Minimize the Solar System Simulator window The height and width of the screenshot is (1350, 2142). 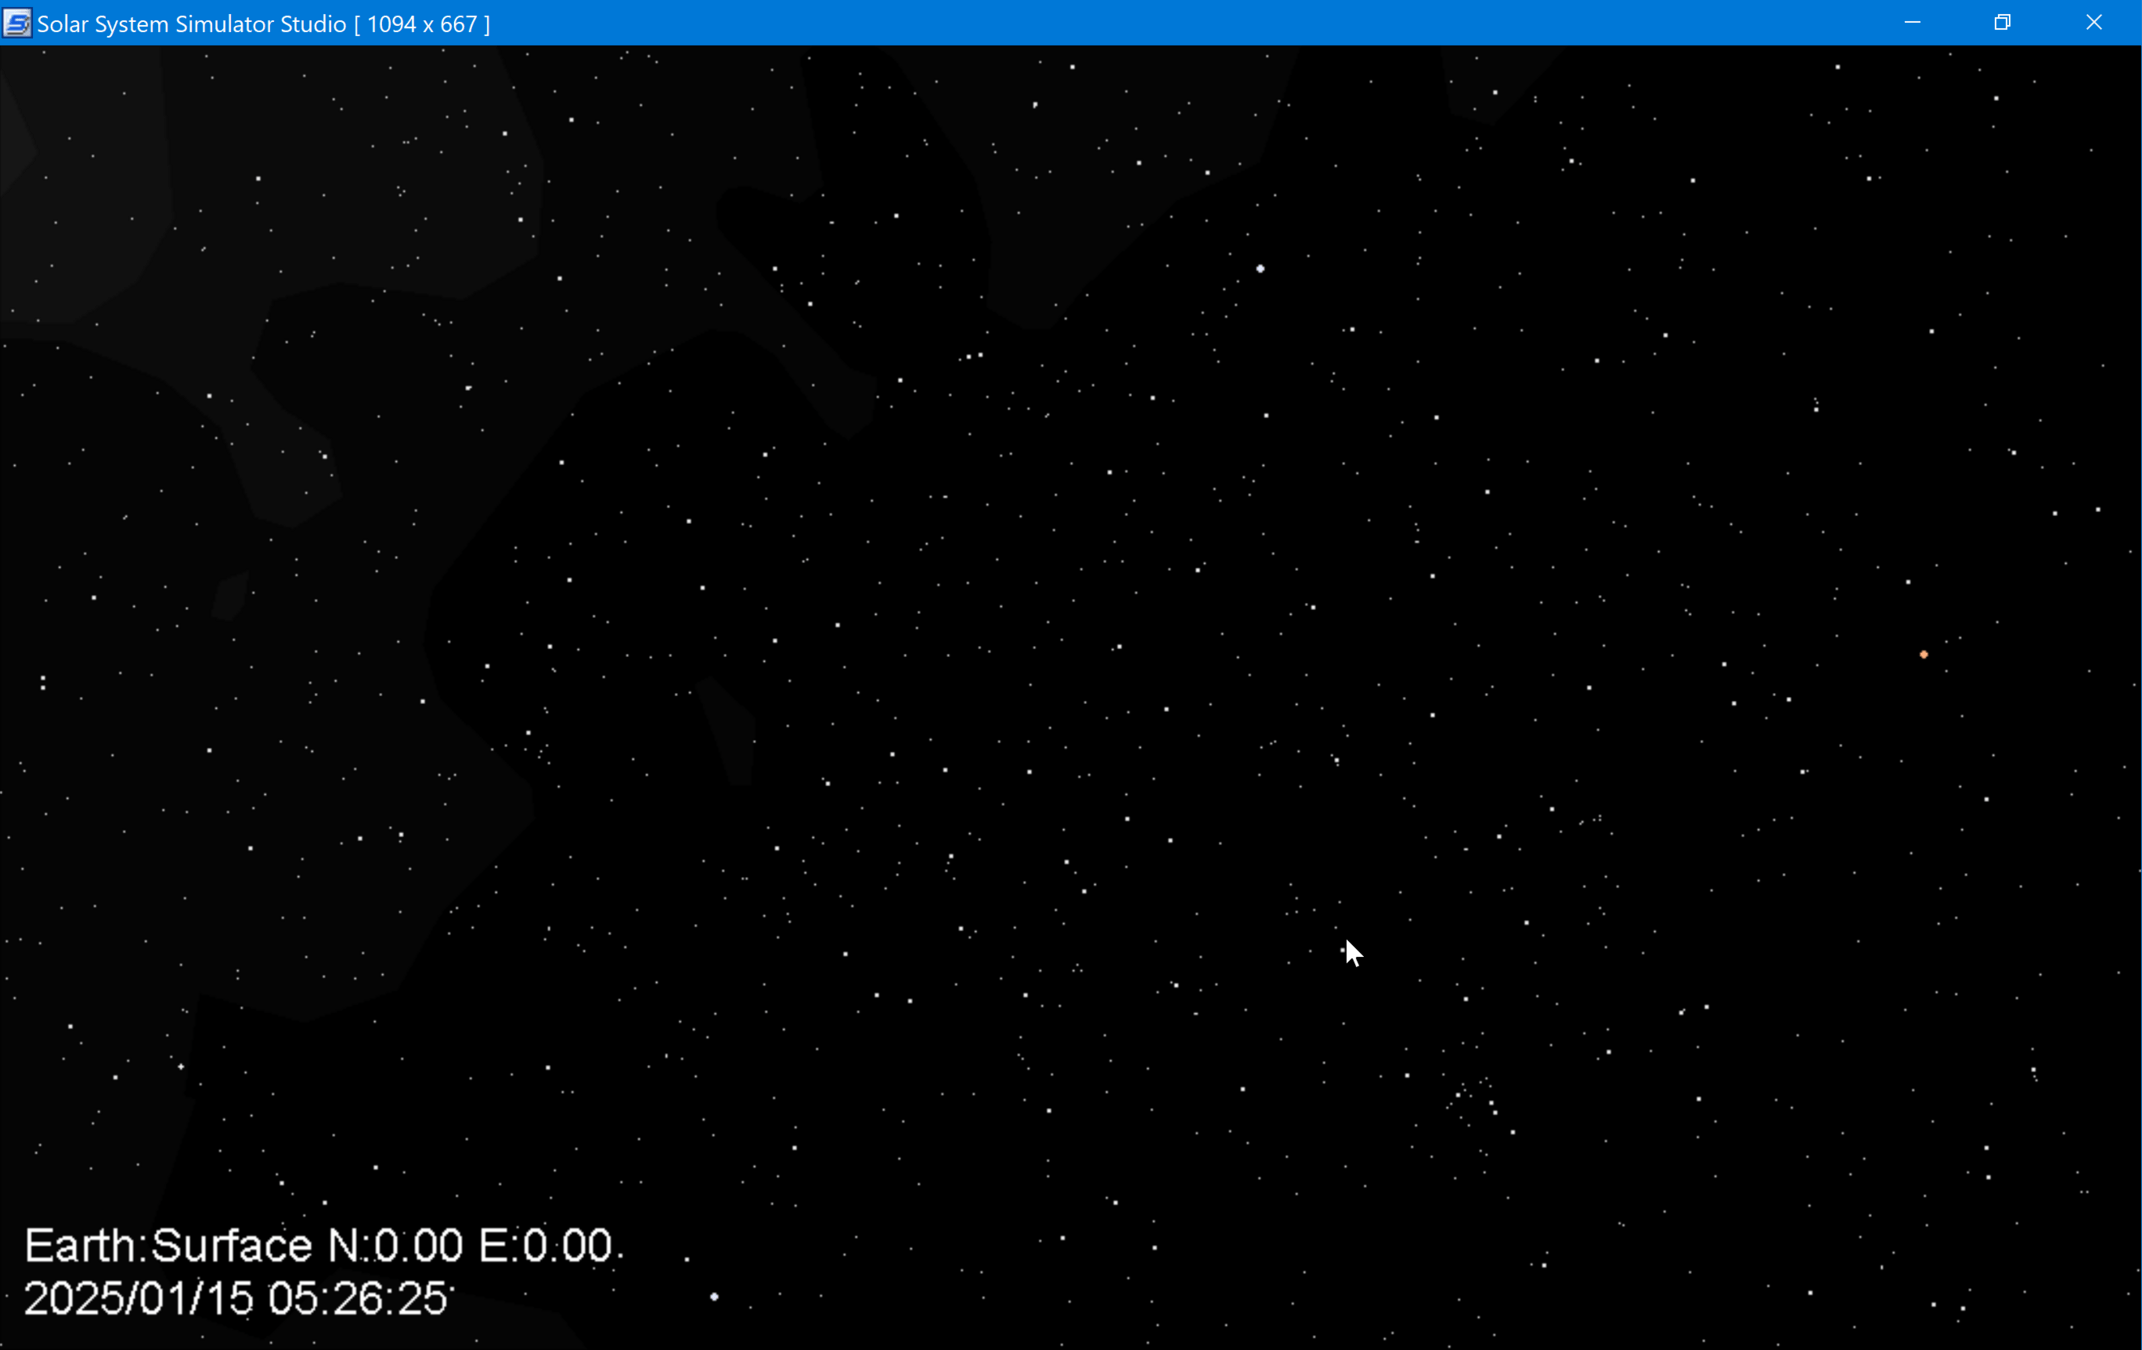[1912, 23]
